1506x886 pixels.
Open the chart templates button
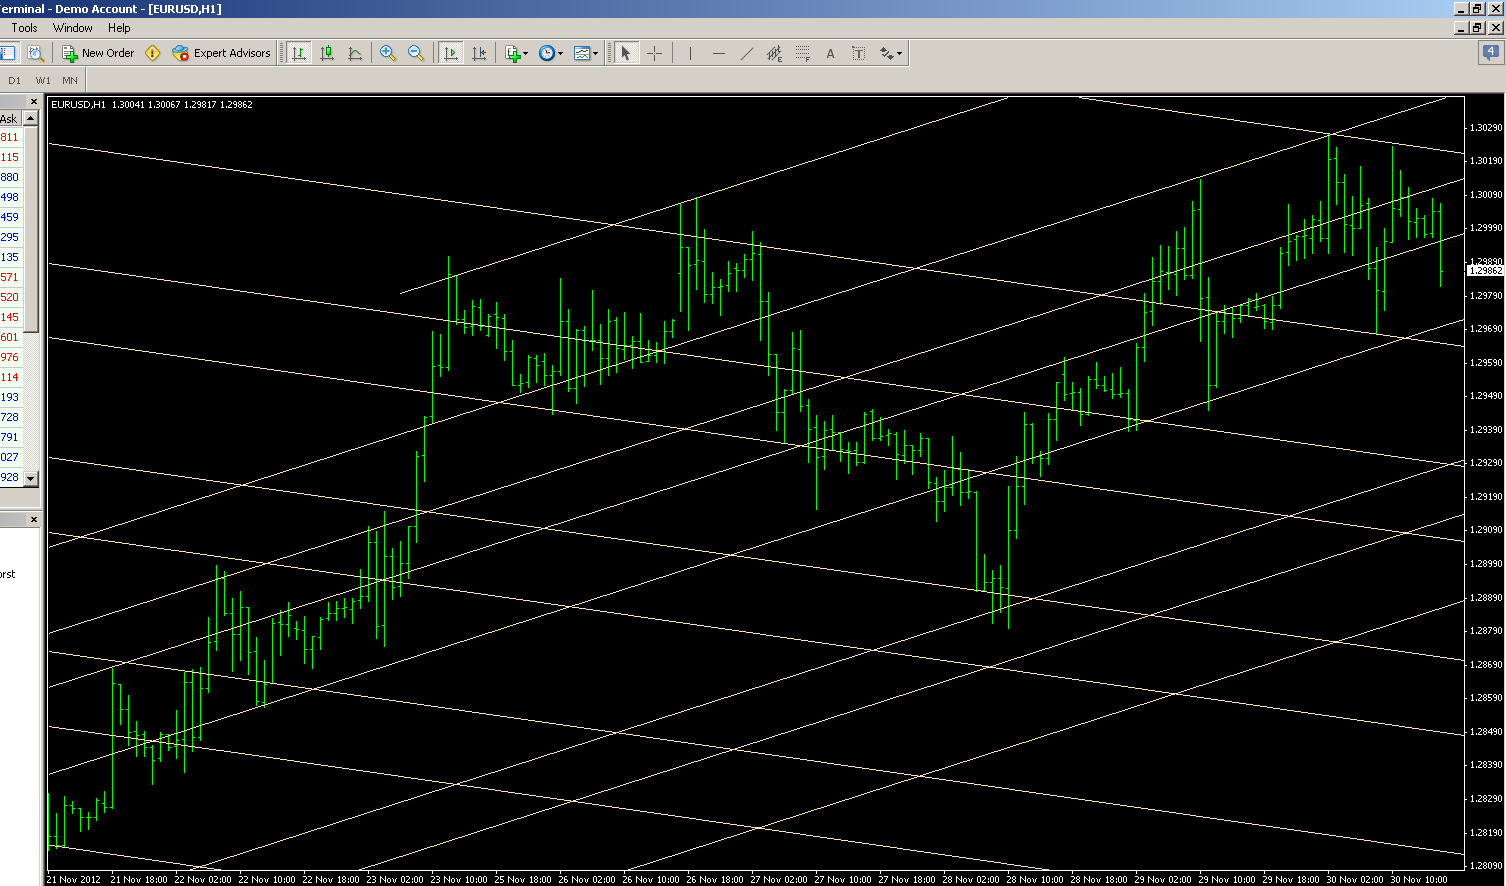click(582, 53)
